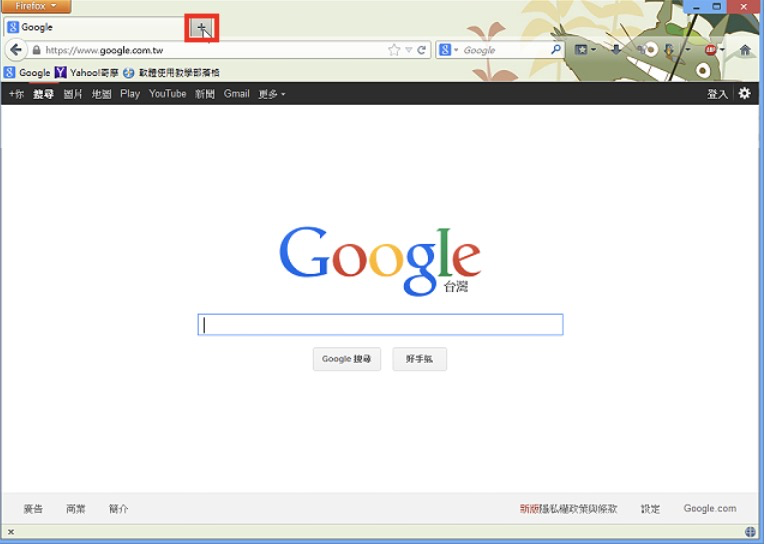766x544 pixels.
Task: Open the bookmarks menu toolbar icon
Action: (581, 50)
